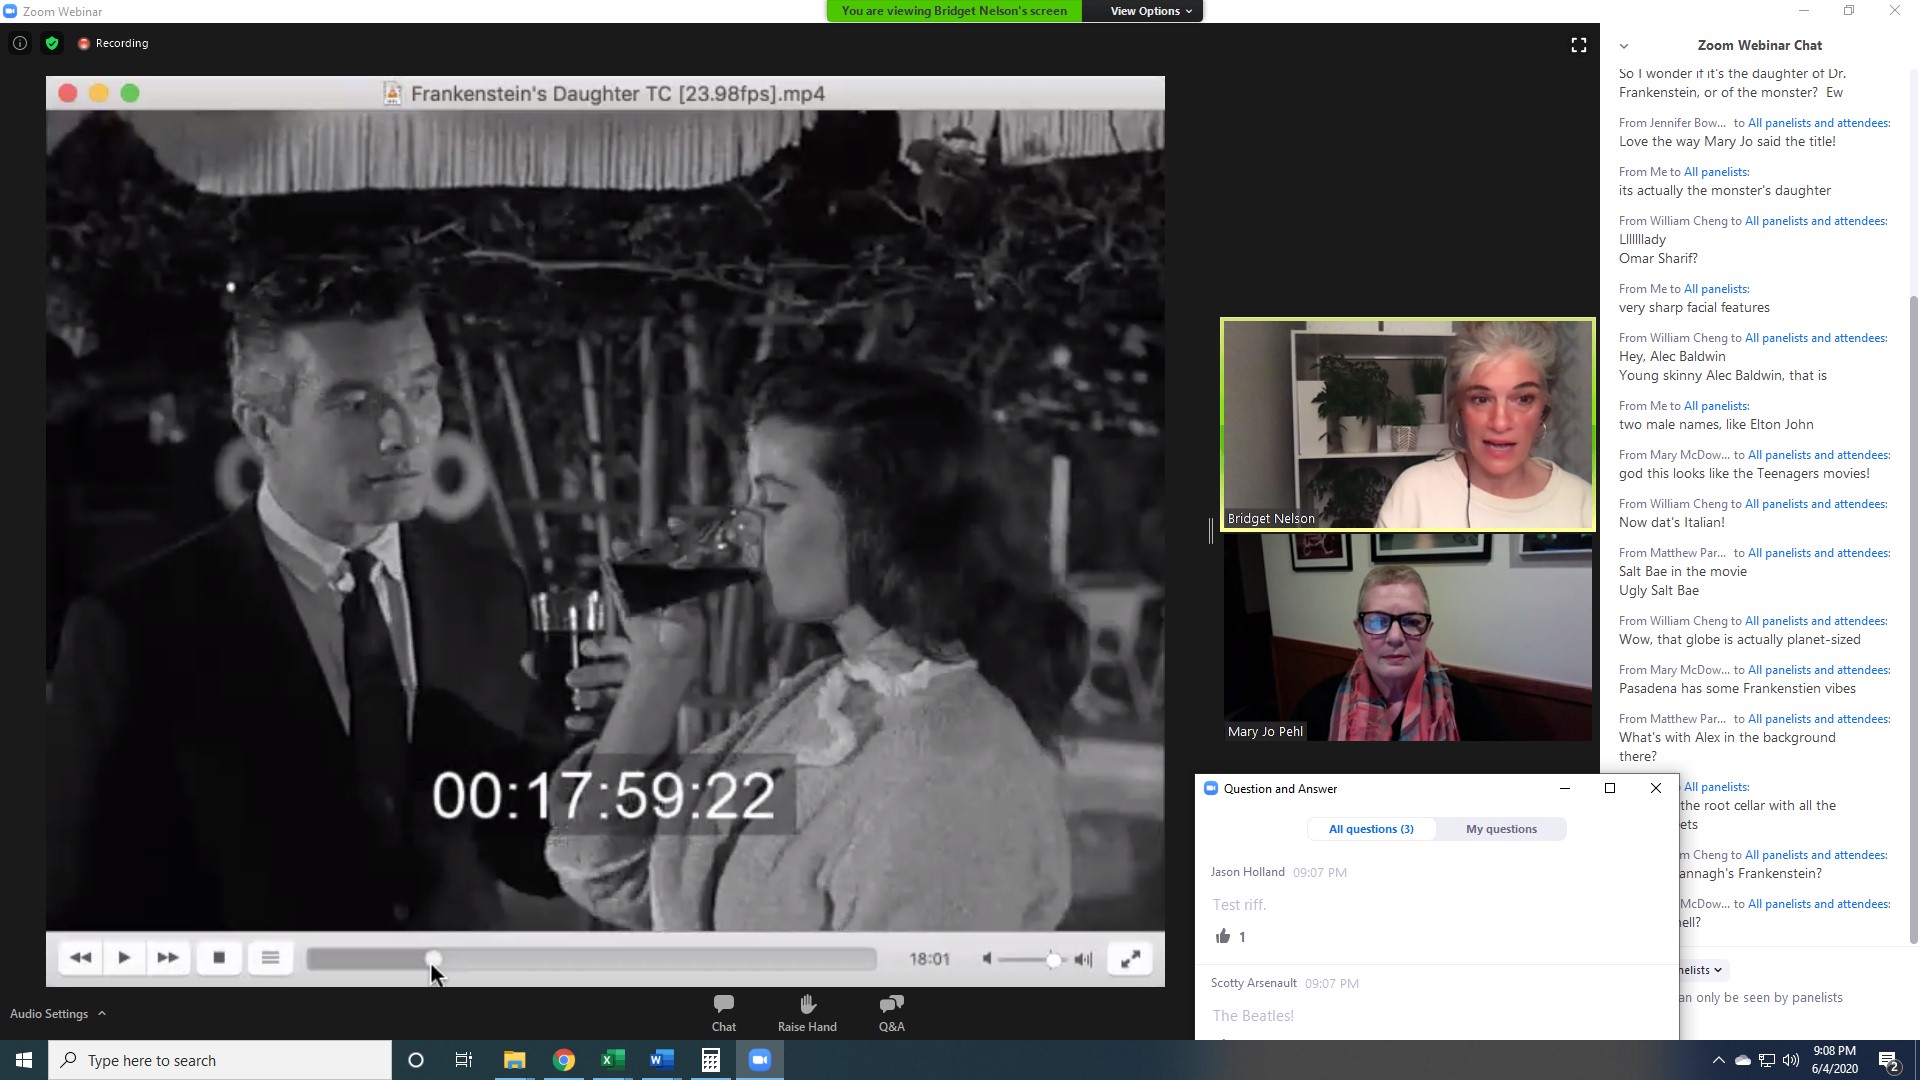Viewport: 1920px width, 1080px height.
Task: Stop the video playback
Action: click(219, 958)
